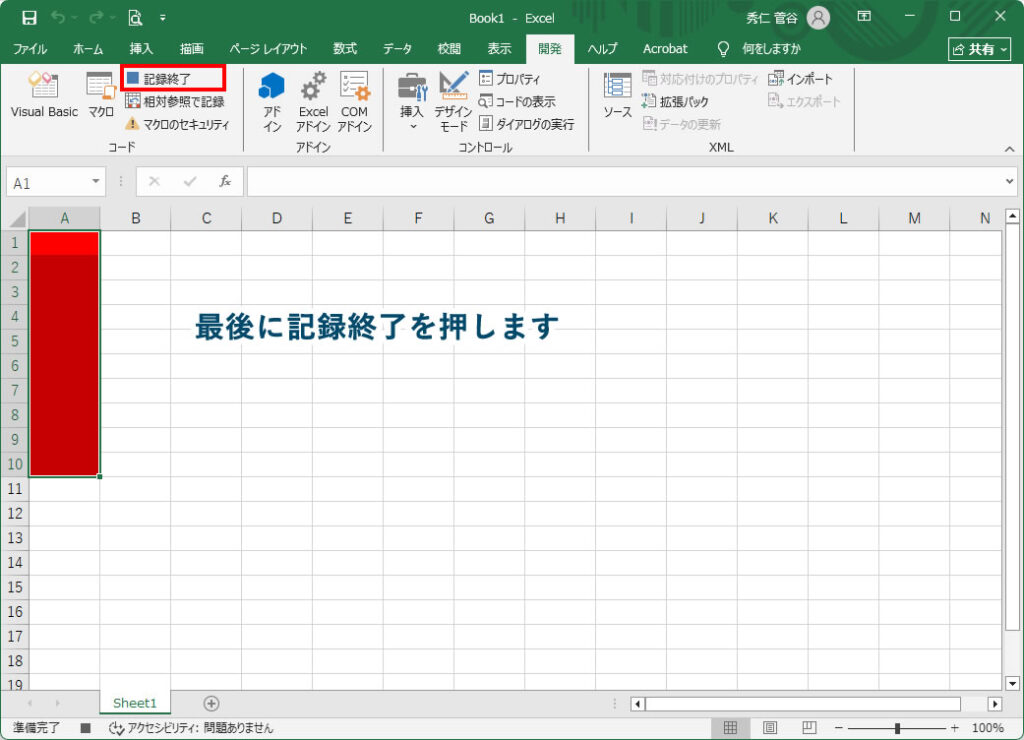This screenshot has width=1024, height=740.
Task: Switch to the ホーム tab
Action: pos(88,49)
